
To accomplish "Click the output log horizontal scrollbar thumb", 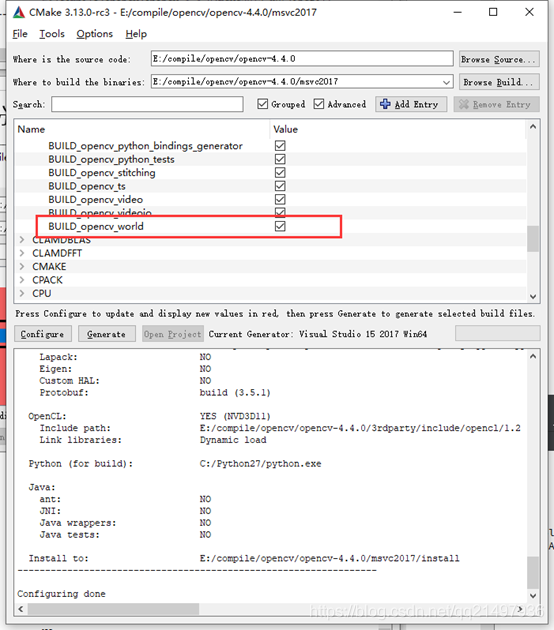I will point(113,609).
